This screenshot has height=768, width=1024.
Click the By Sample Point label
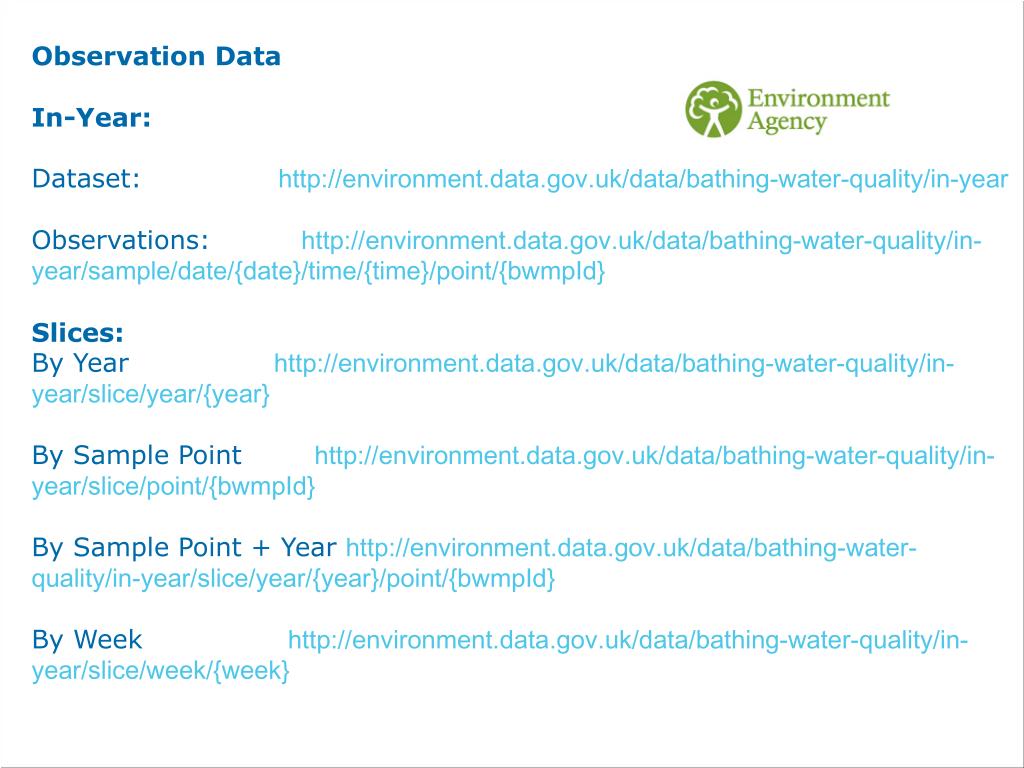136,455
